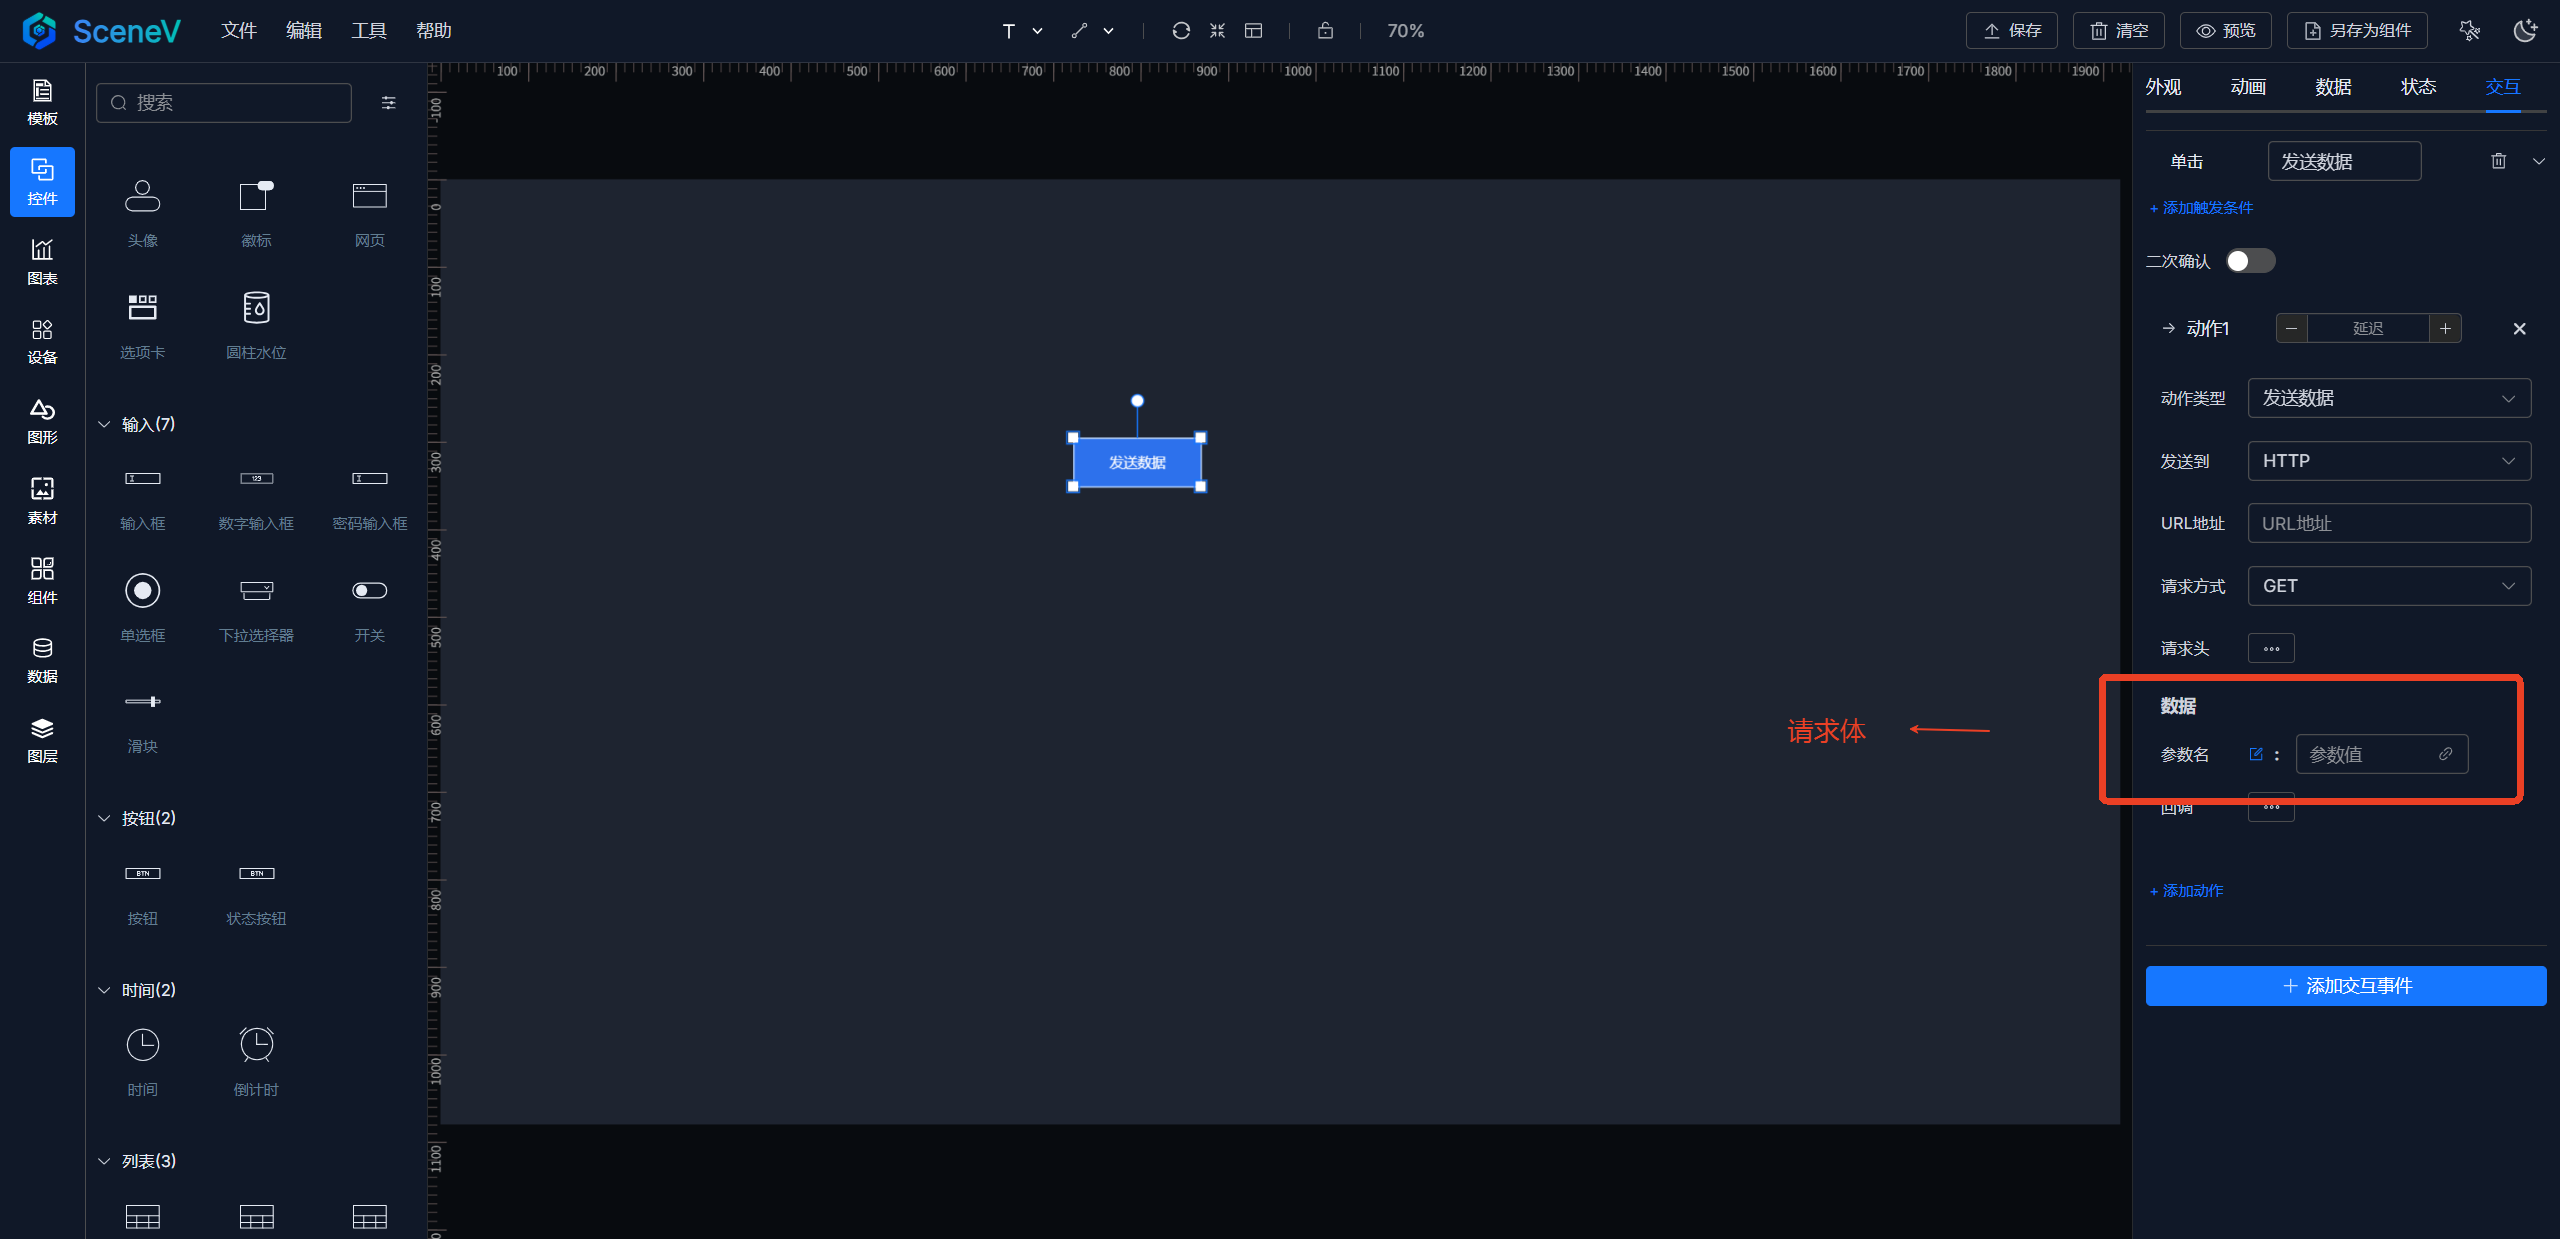Select the 图表 chart sidebar icon
Viewport: 2560px width, 1239px height.
(42, 261)
